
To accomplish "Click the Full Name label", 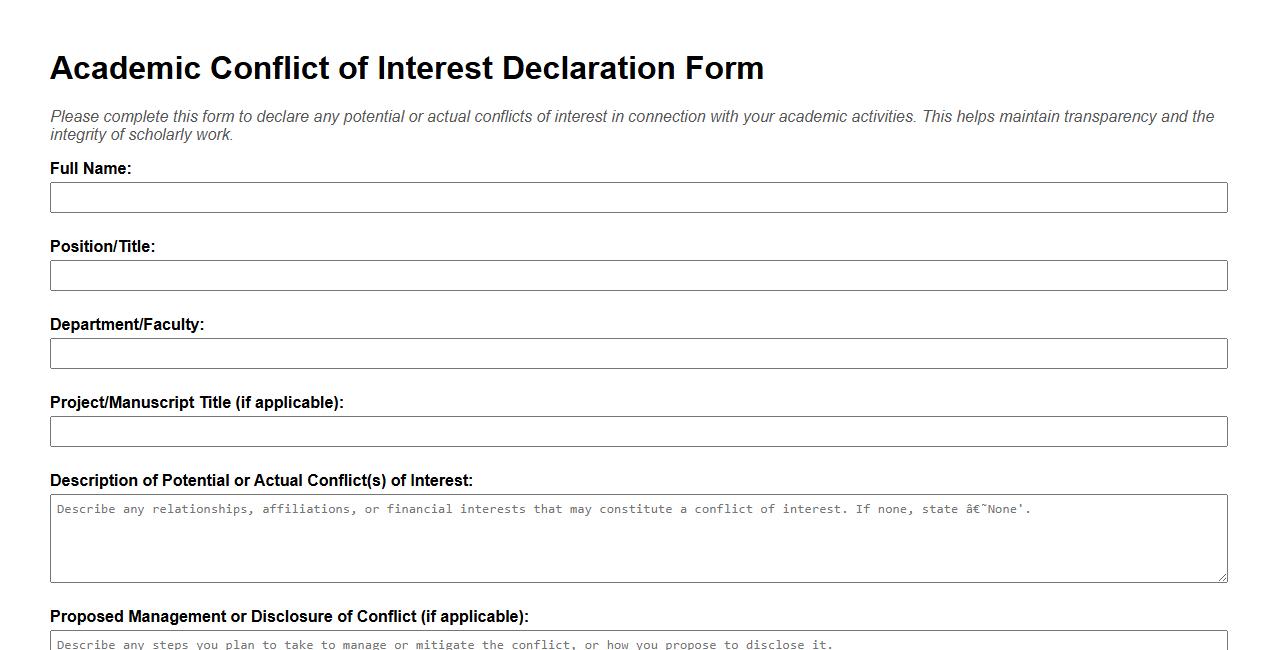I will pos(92,168).
